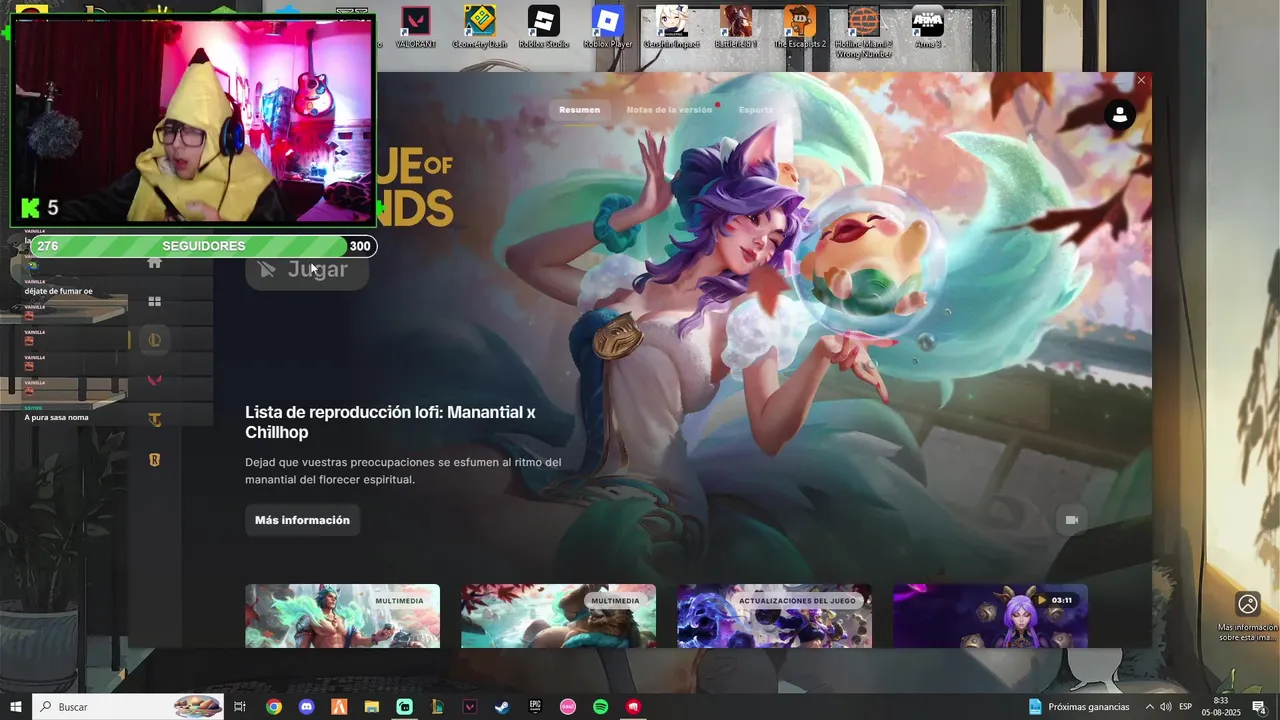This screenshot has height=720, width=1280.
Task: Play the 03:11 video card
Action: pyautogui.click(x=990, y=616)
